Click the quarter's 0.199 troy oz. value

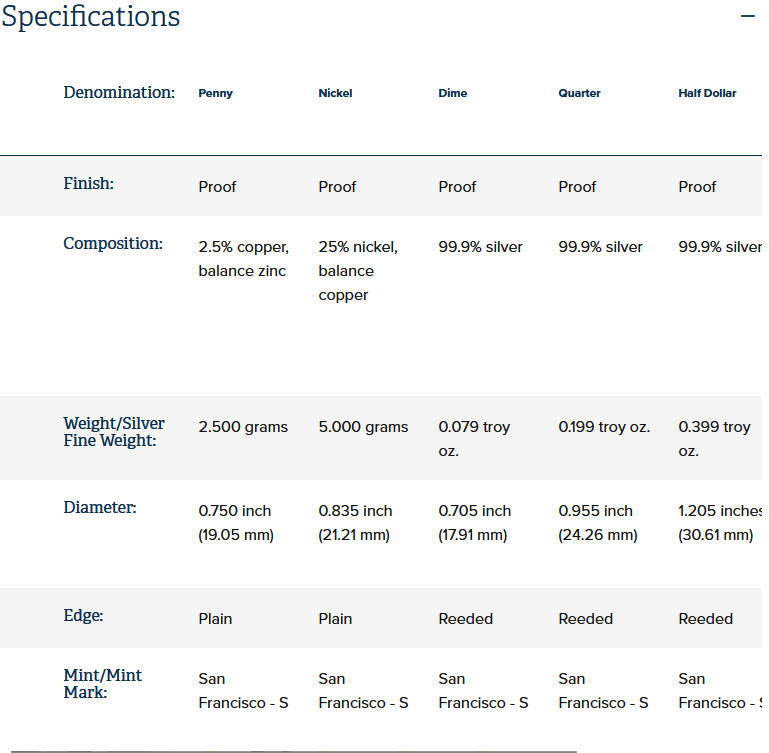tap(604, 427)
